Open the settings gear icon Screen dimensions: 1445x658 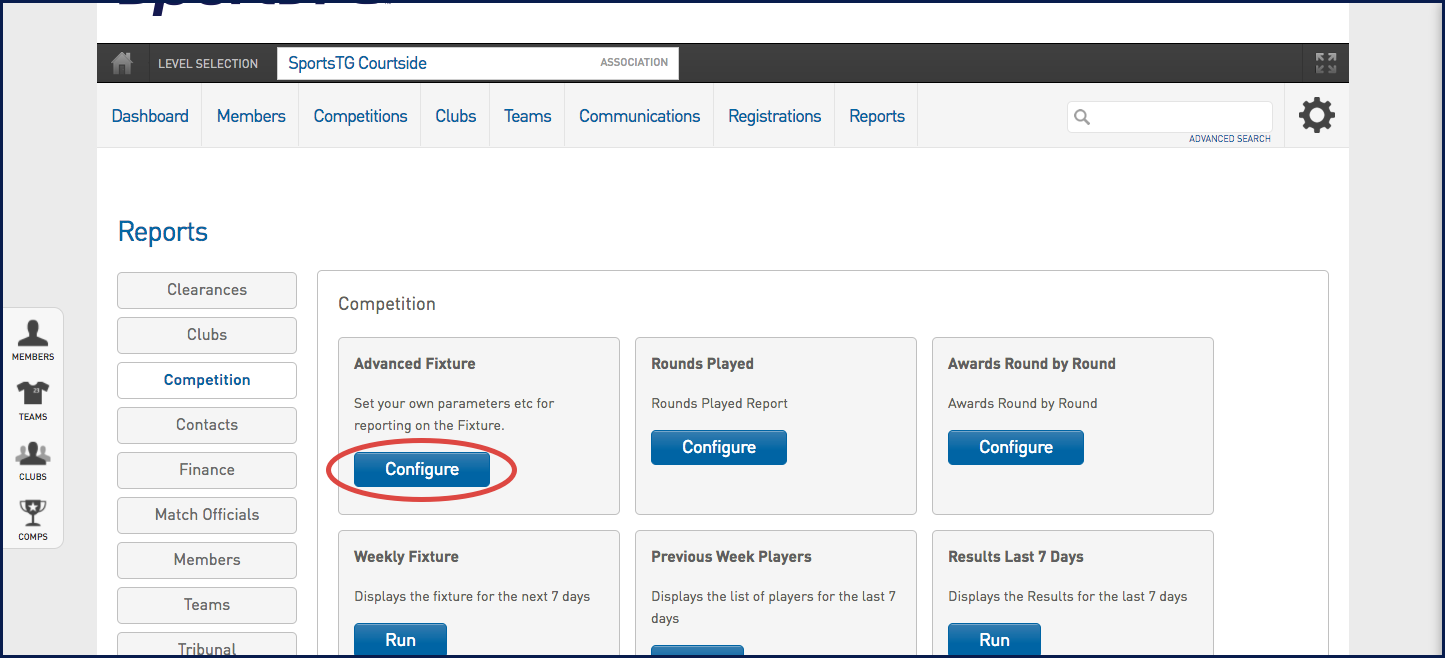[1316, 116]
